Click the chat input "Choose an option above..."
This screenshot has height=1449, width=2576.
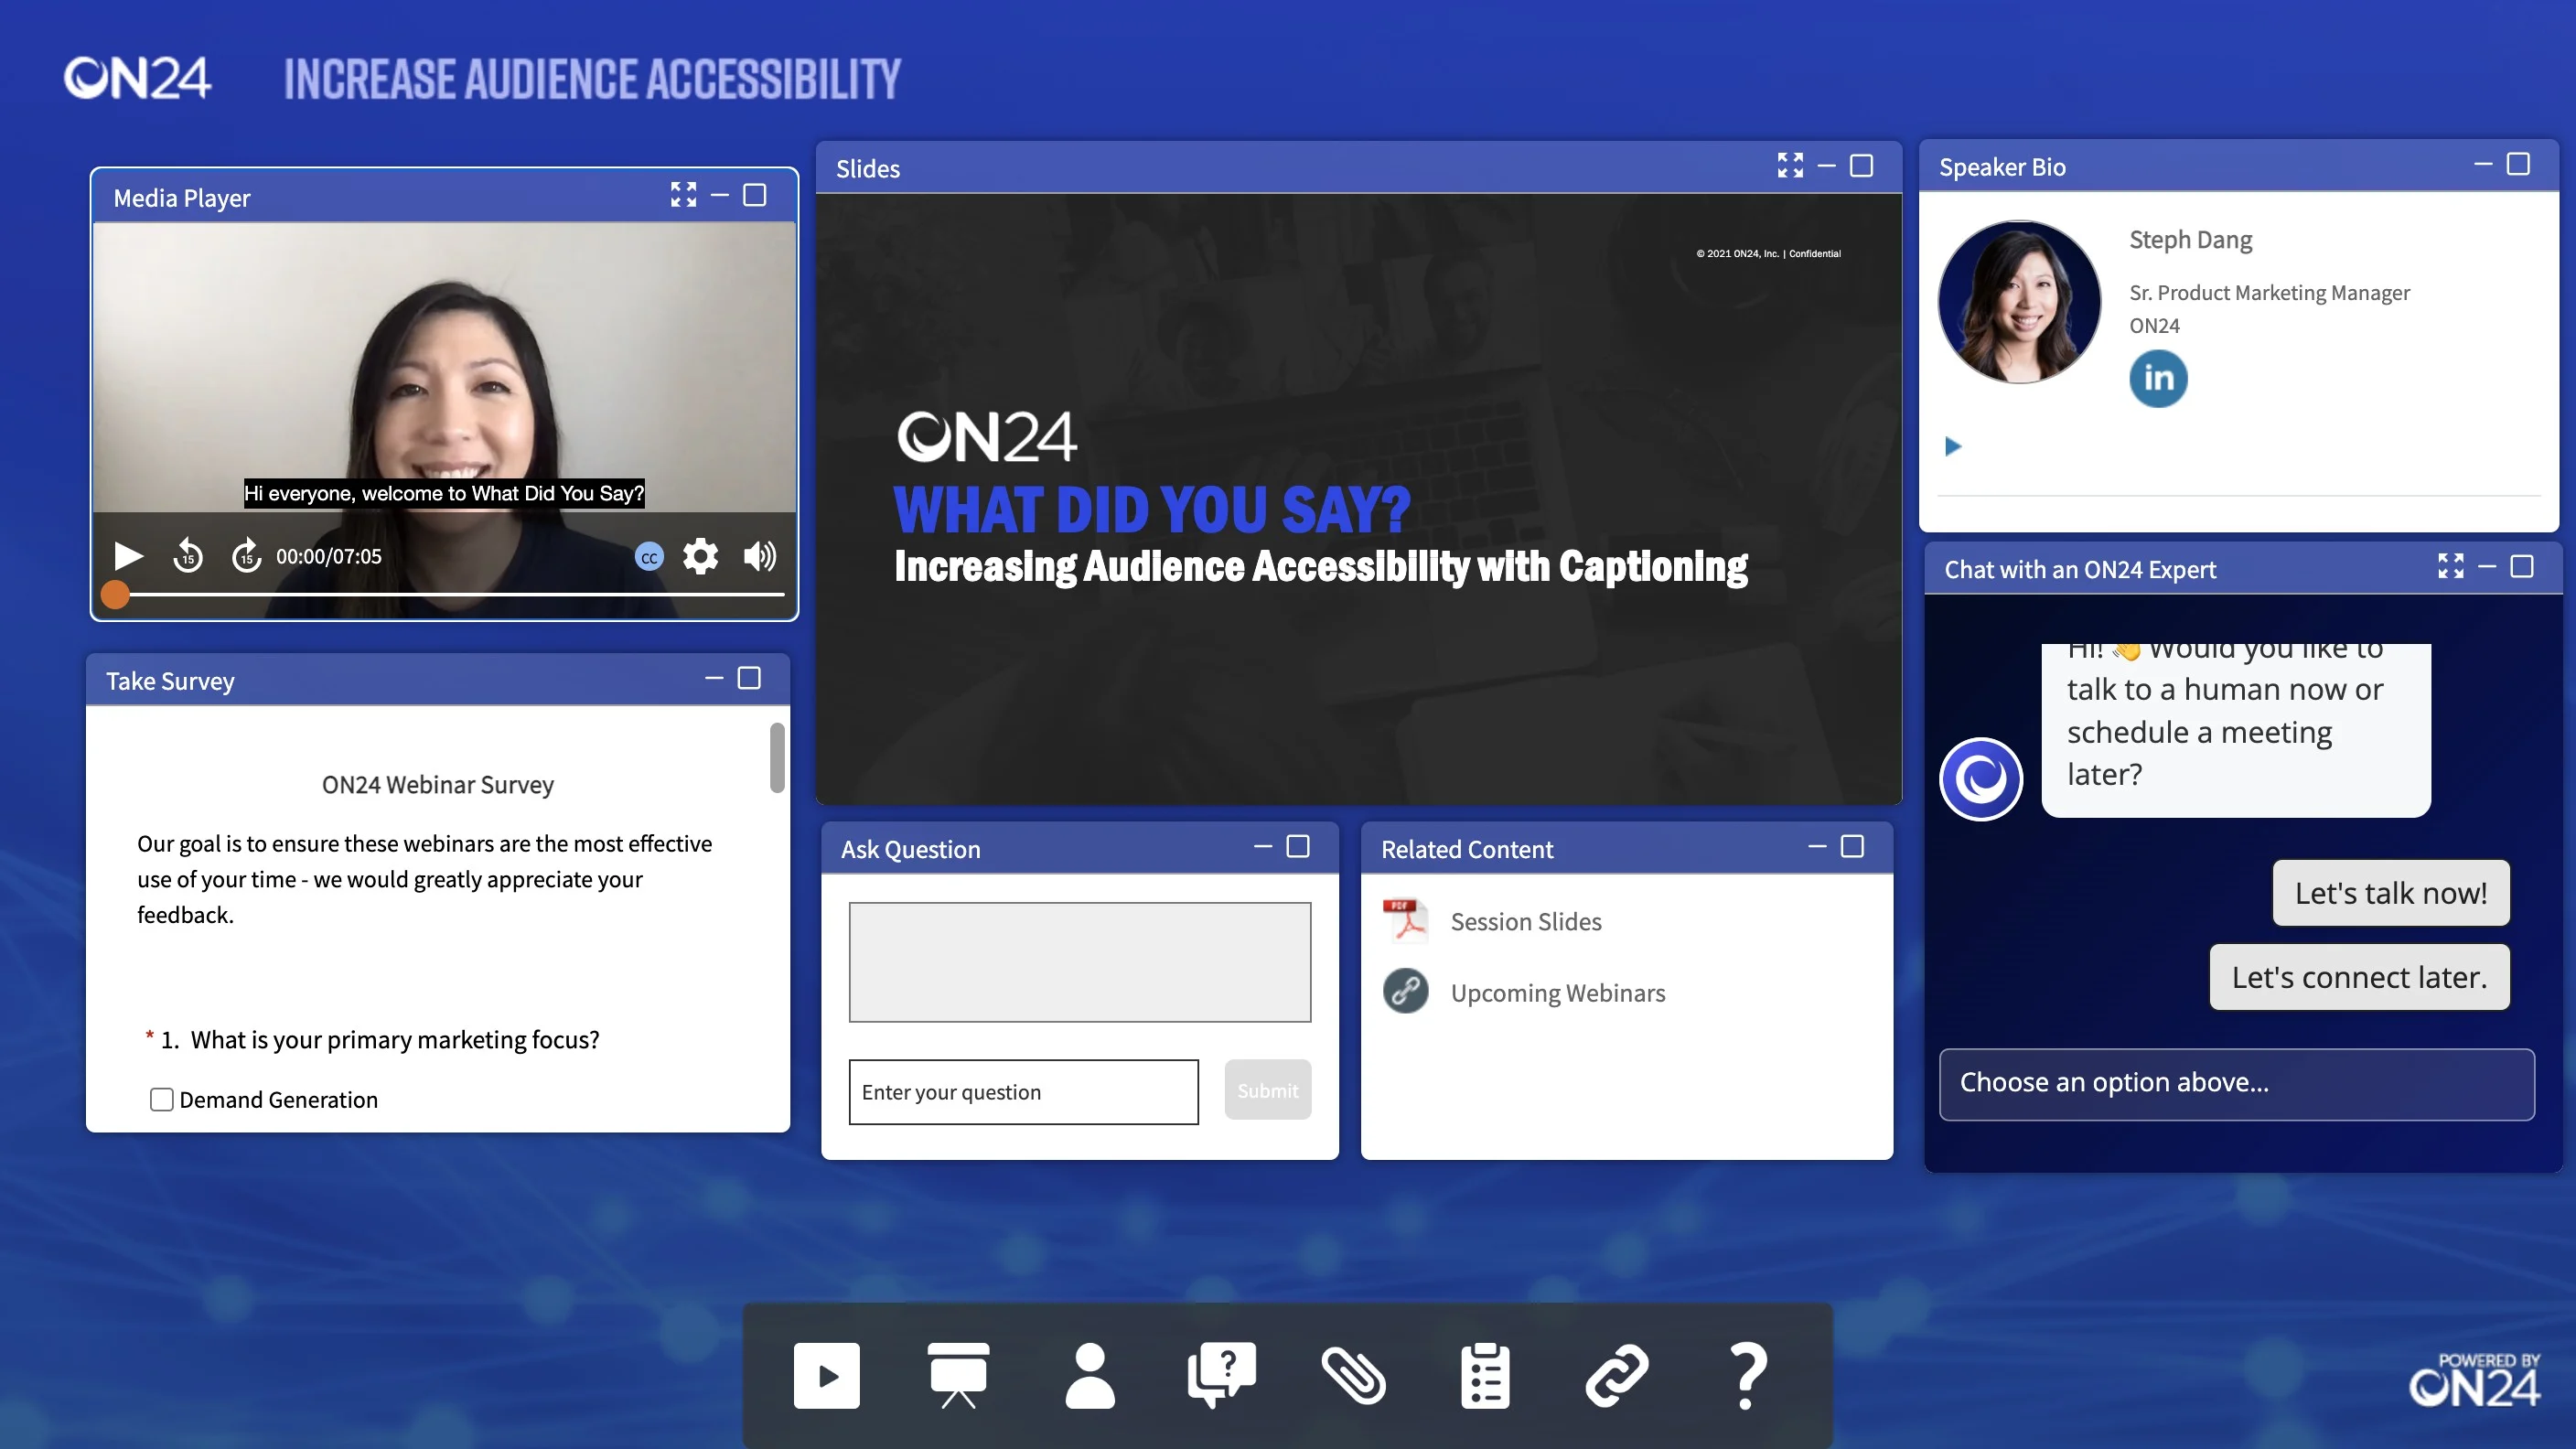[2236, 1083]
